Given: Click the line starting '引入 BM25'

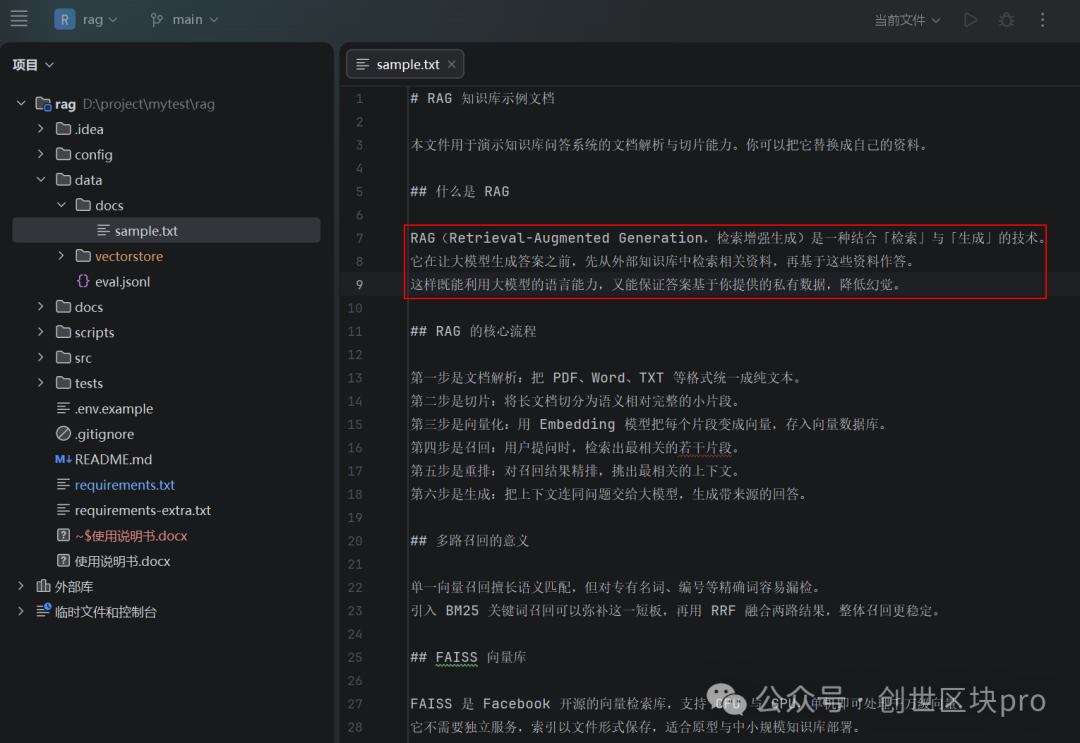Looking at the screenshot, I should click(675, 611).
